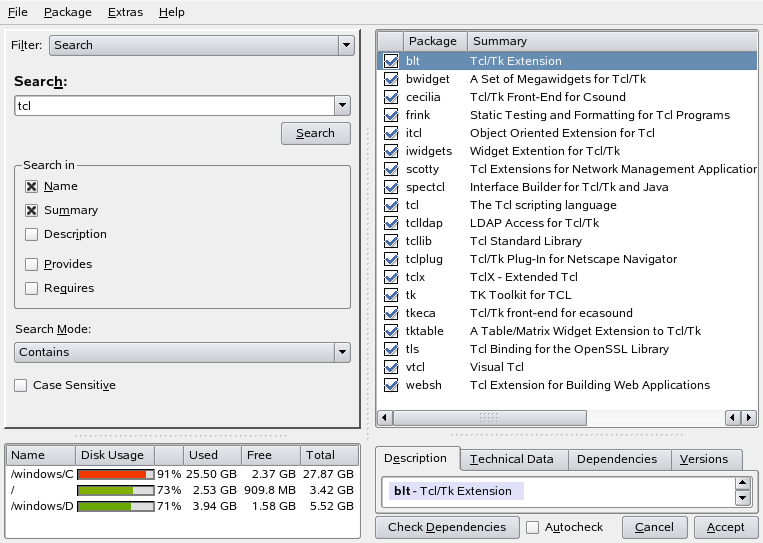Image resolution: width=763 pixels, height=543 pixels.
Task: Toggle the tk package checkbox
Action: [391, 295]
